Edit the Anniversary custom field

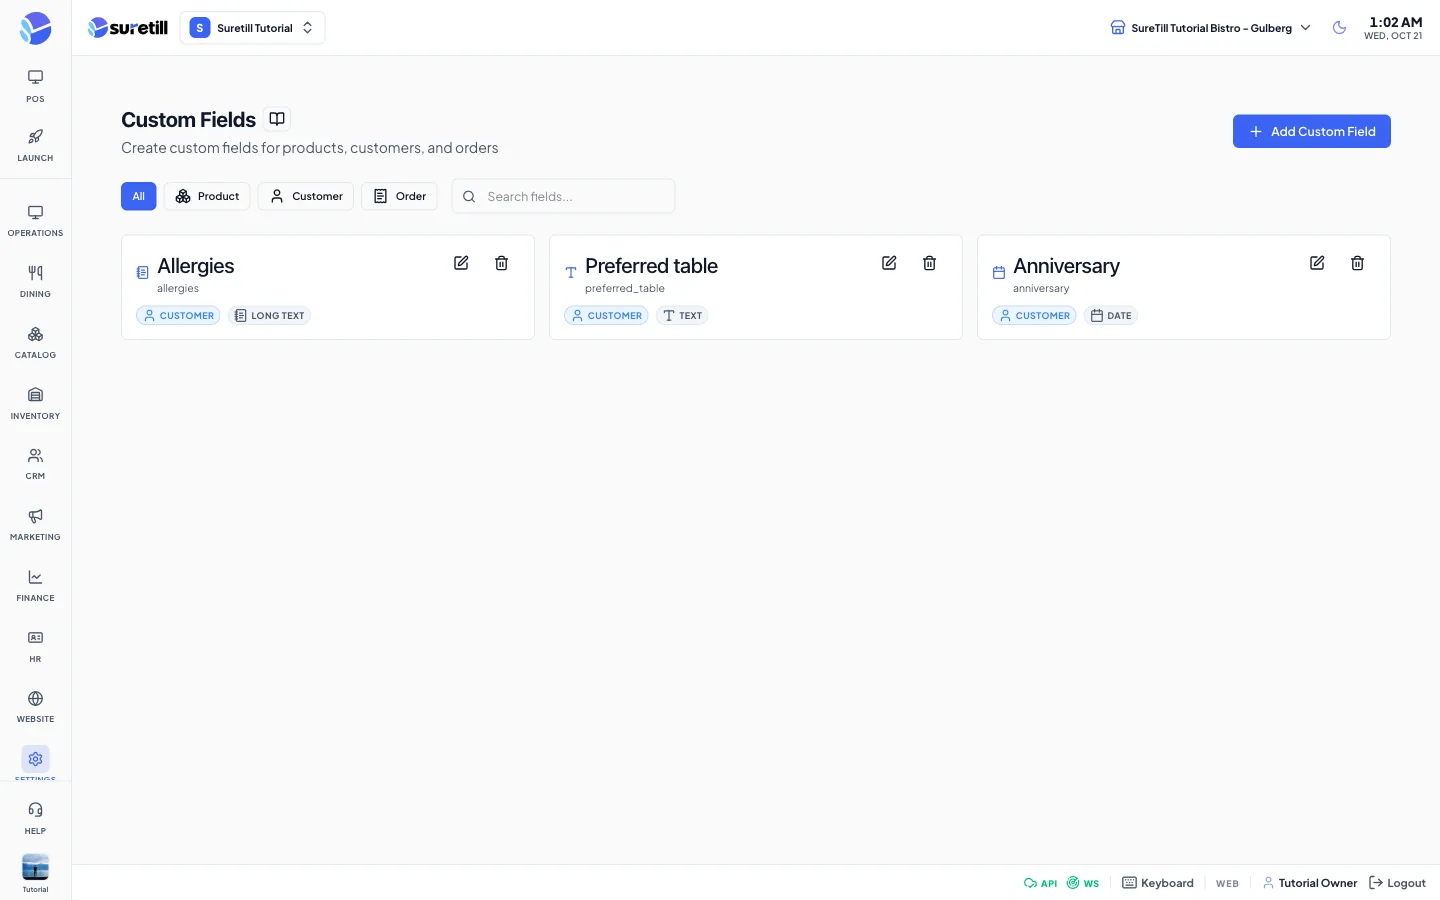coord(1317,263)
